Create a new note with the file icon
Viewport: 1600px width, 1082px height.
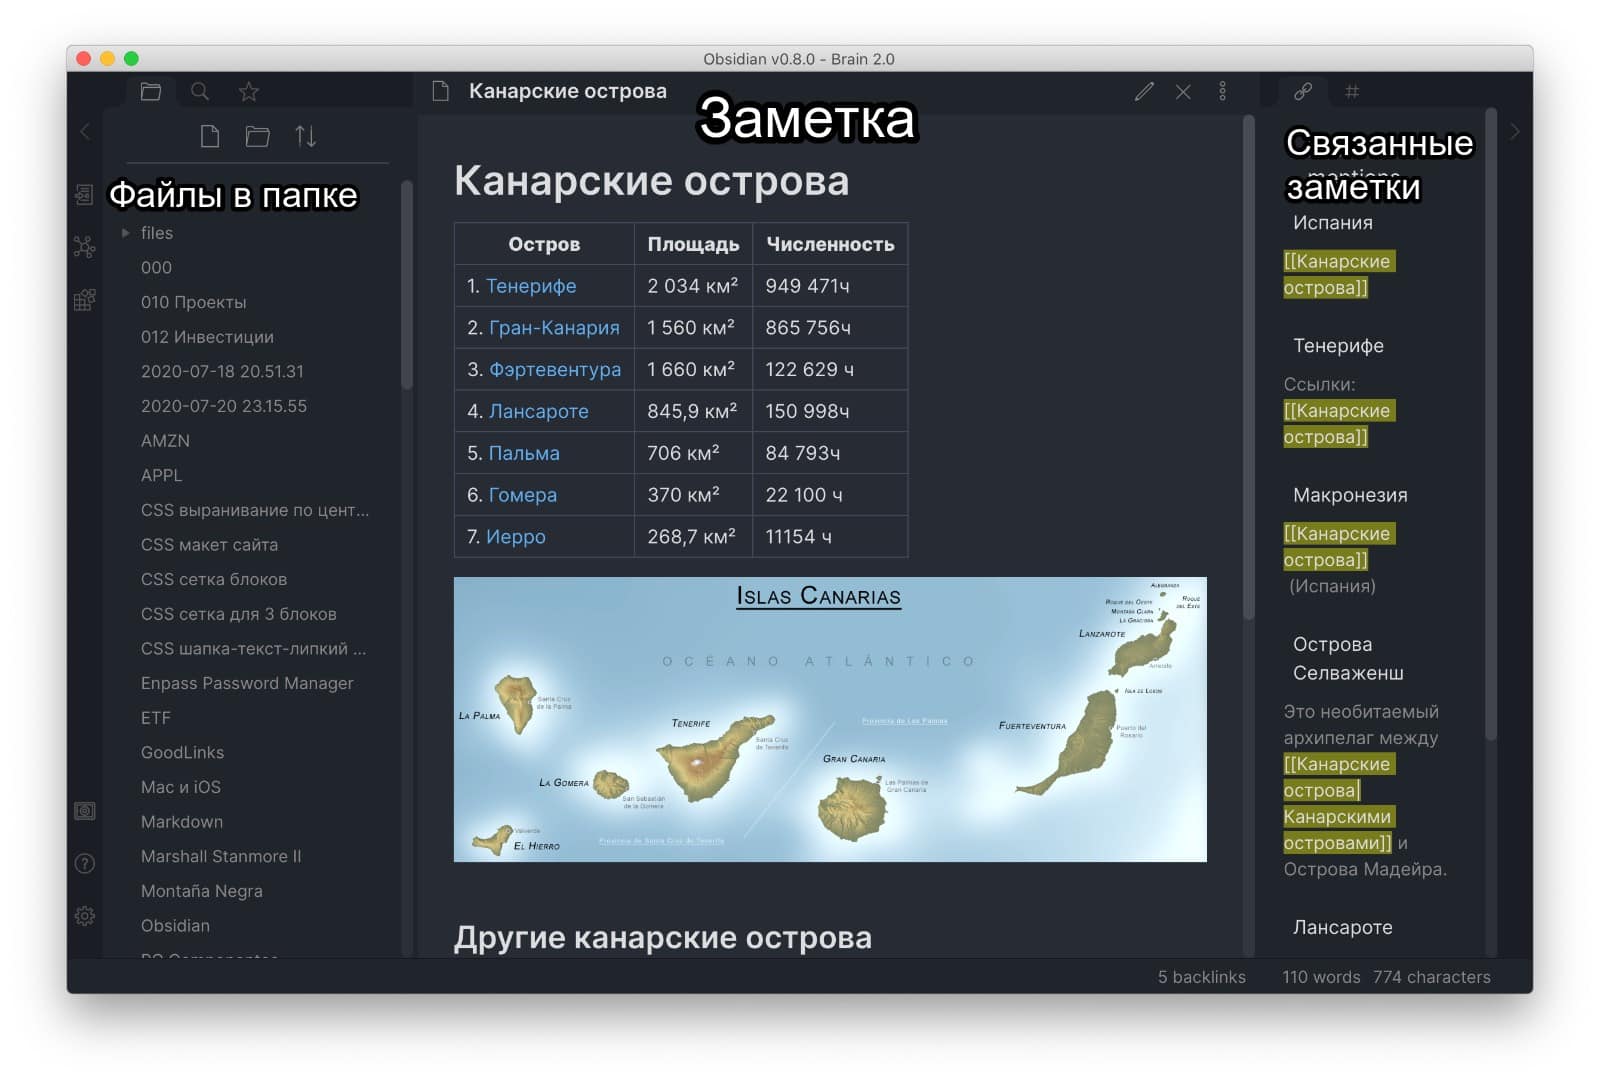click(210, 136)
